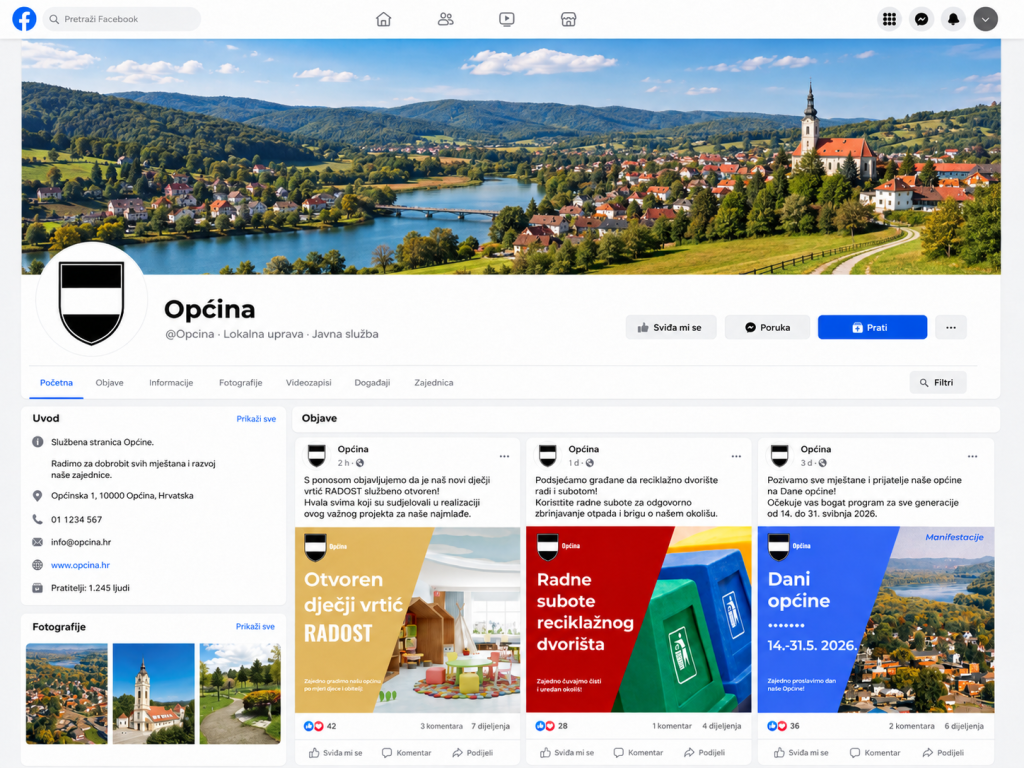Image resolution: width=1024 pixels, height=768 pixels.
Task: Click the Sviđa mi se page button
Action: tap(671, 327)
